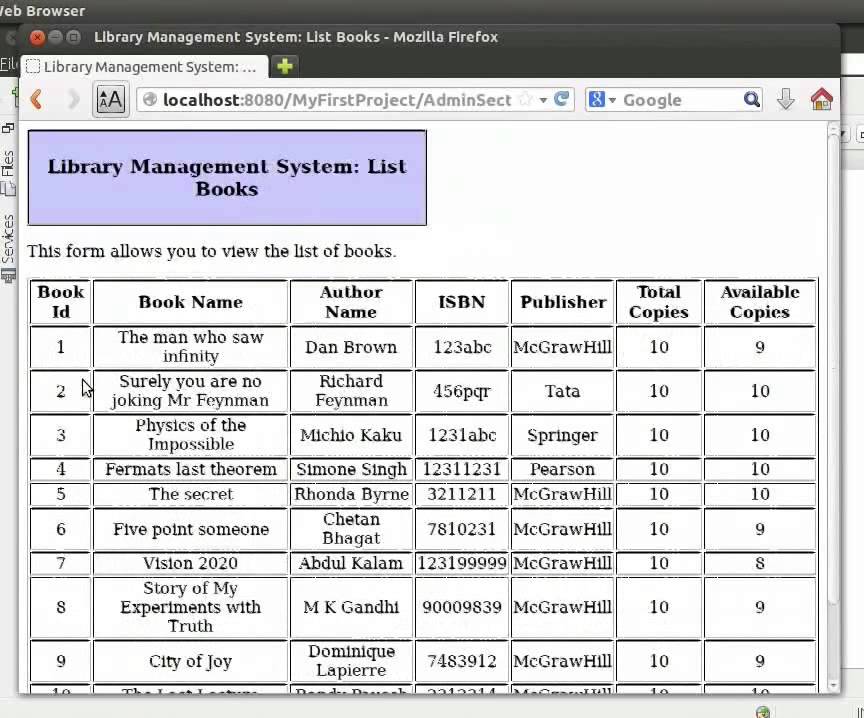Click the 'Tata' publisher cell
The width and height of the screenshot is (864, 718).
[563, 391]
